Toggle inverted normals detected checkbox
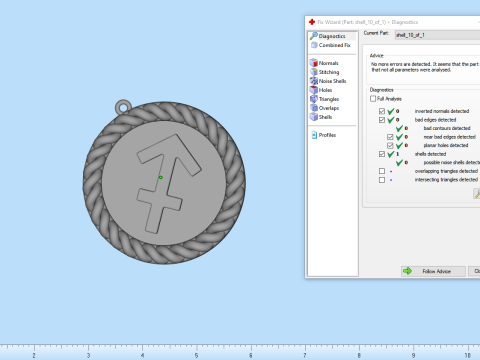 [x=382, y=111]
